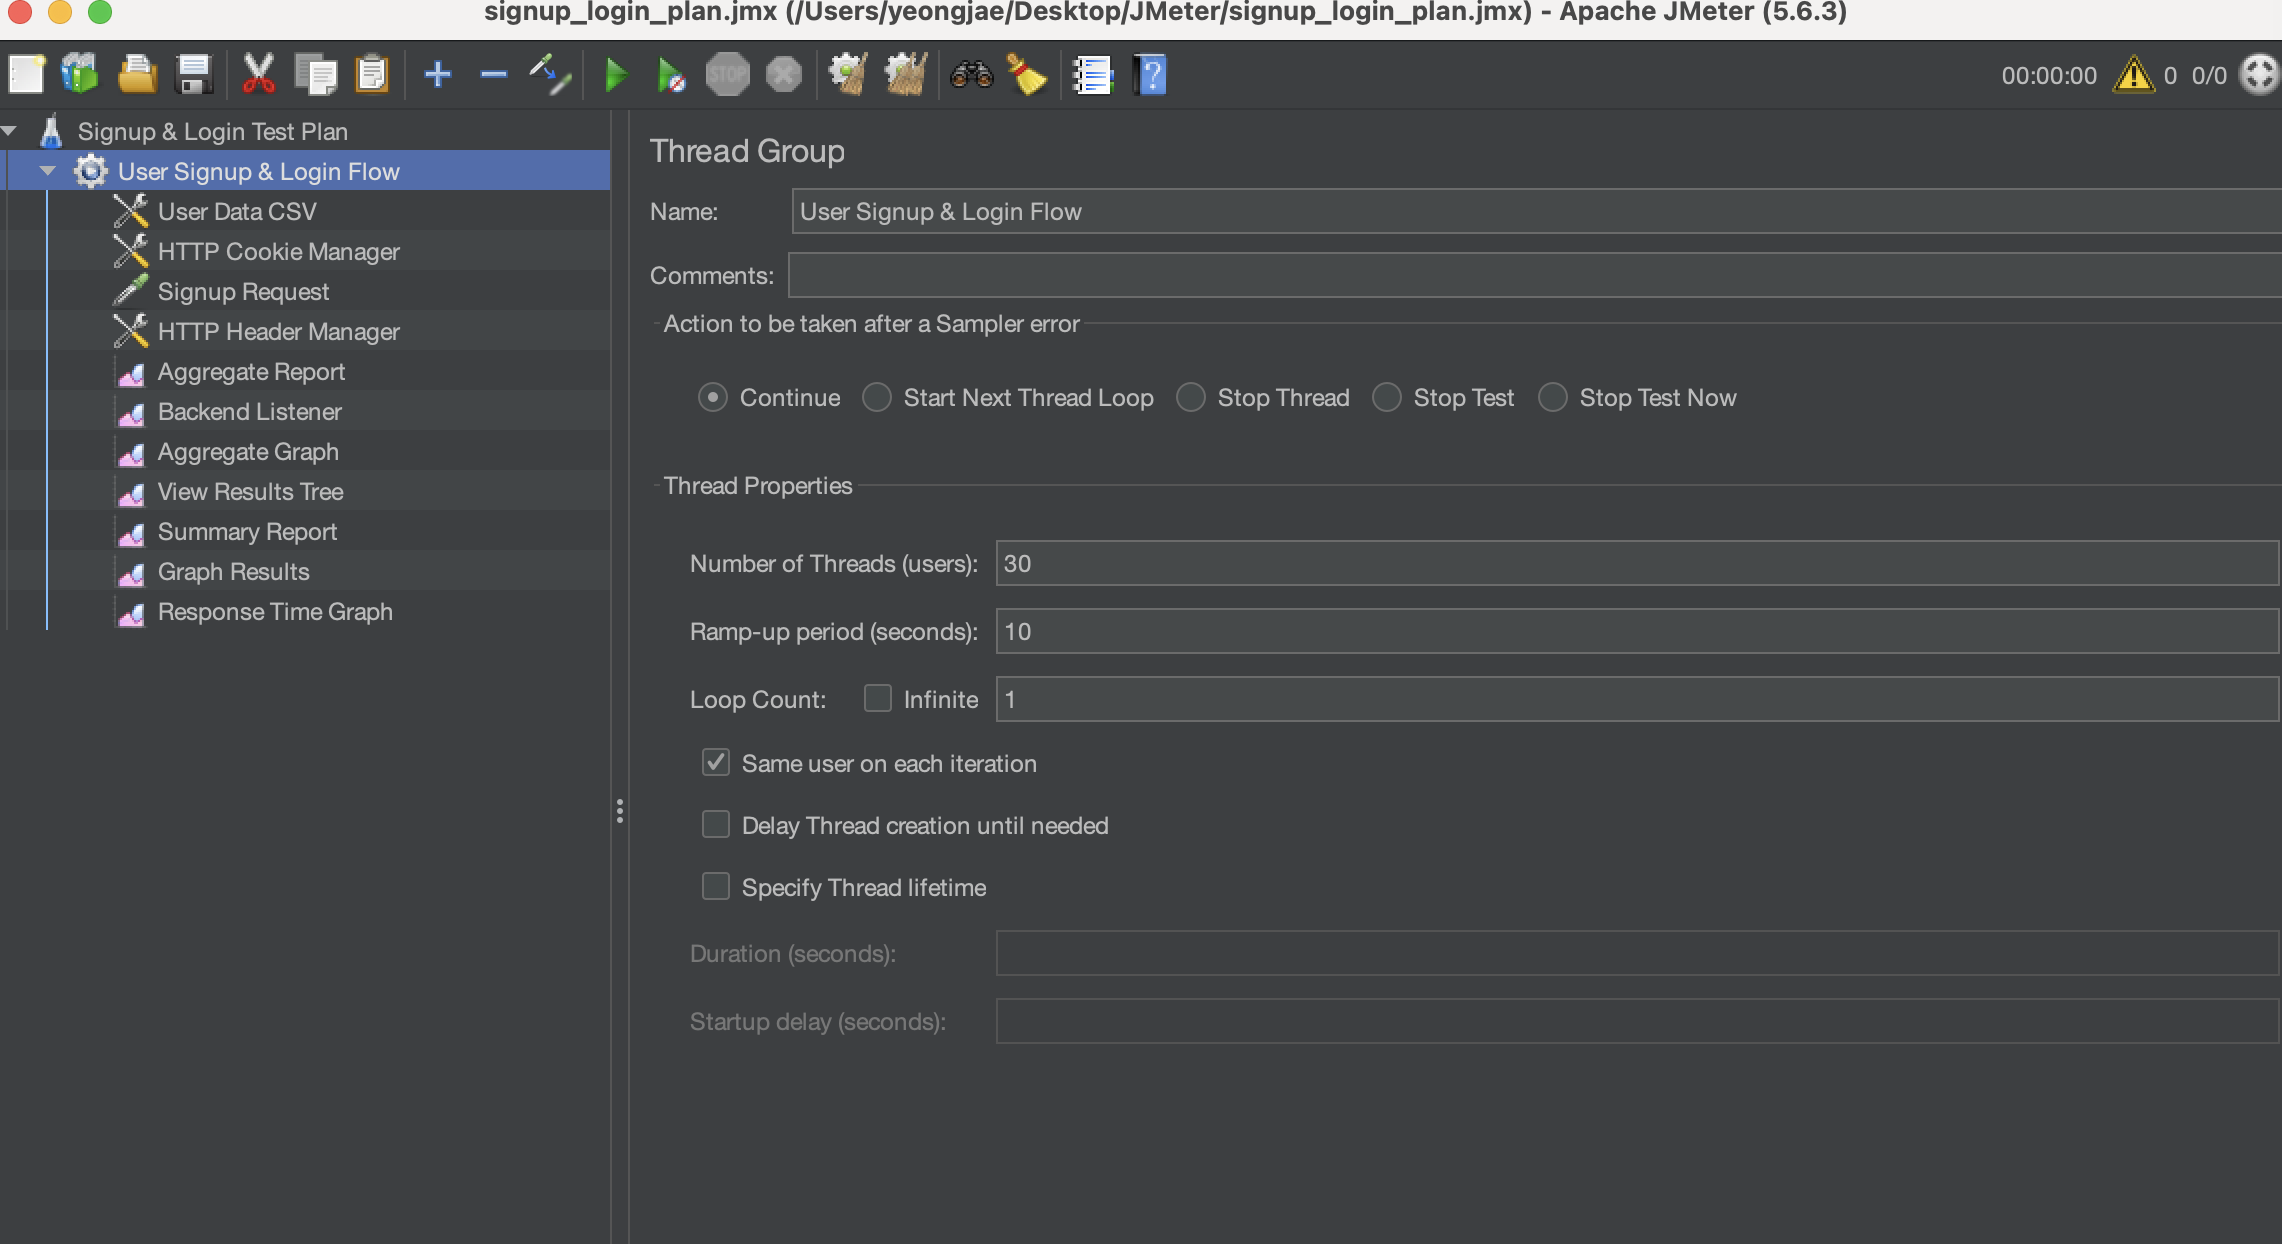The image size is (2282, 1244).
Task: Click the Search binoculars icon
Action: 971,75
